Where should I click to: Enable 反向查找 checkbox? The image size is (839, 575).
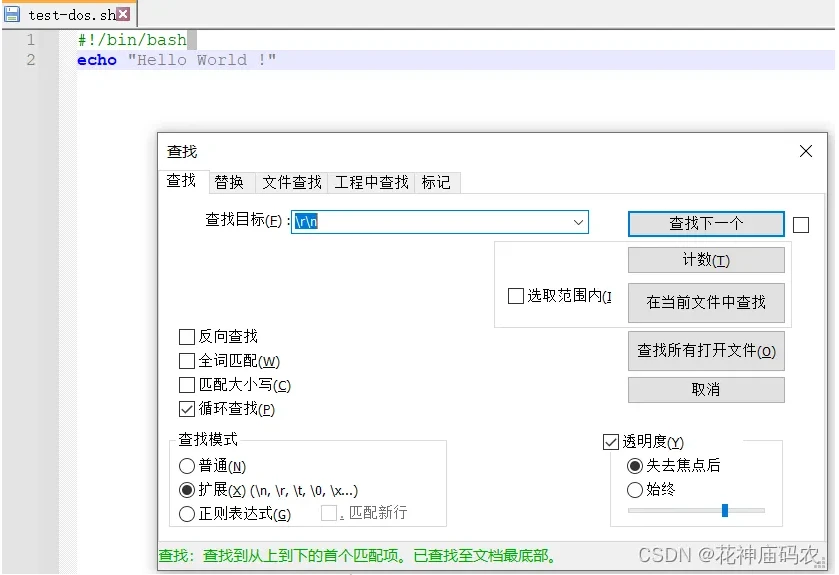tap(187, 337)
